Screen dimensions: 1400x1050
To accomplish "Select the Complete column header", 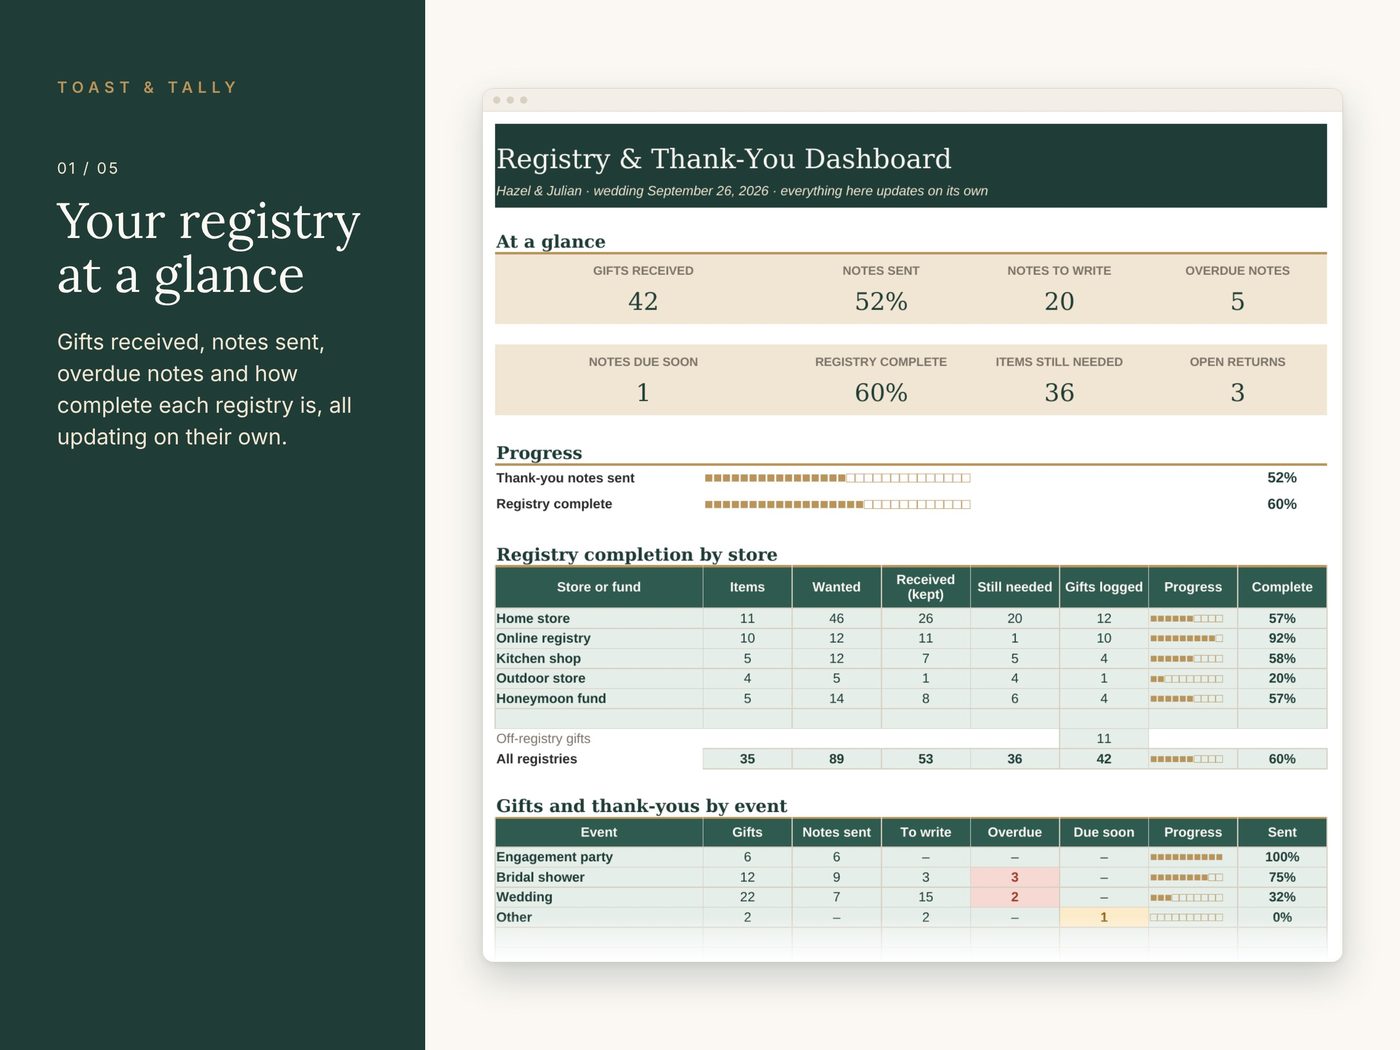I will tap(1282, 587).
